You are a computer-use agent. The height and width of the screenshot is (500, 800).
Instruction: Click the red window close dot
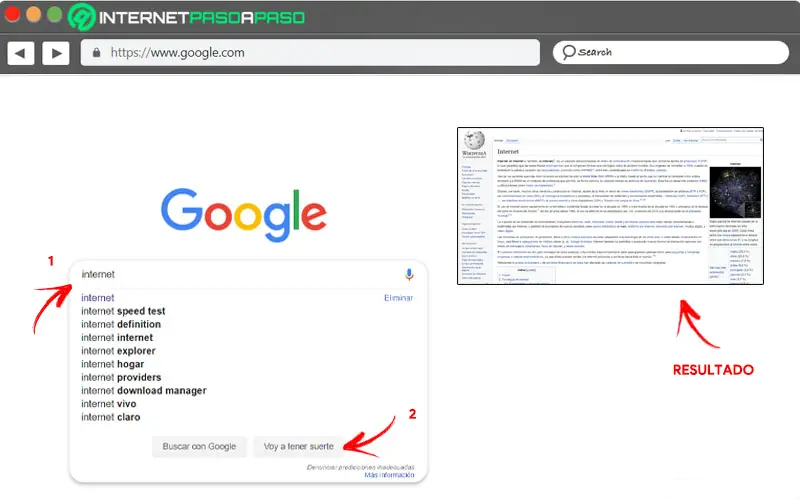[x=12, y=14]
